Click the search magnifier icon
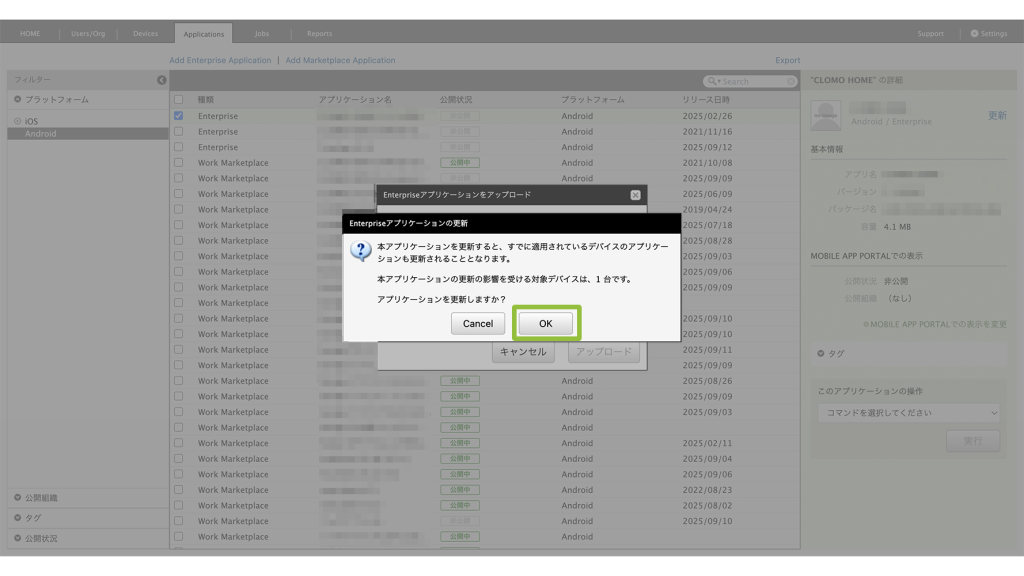Screen dimensions: 1024x576 [712, 82]
